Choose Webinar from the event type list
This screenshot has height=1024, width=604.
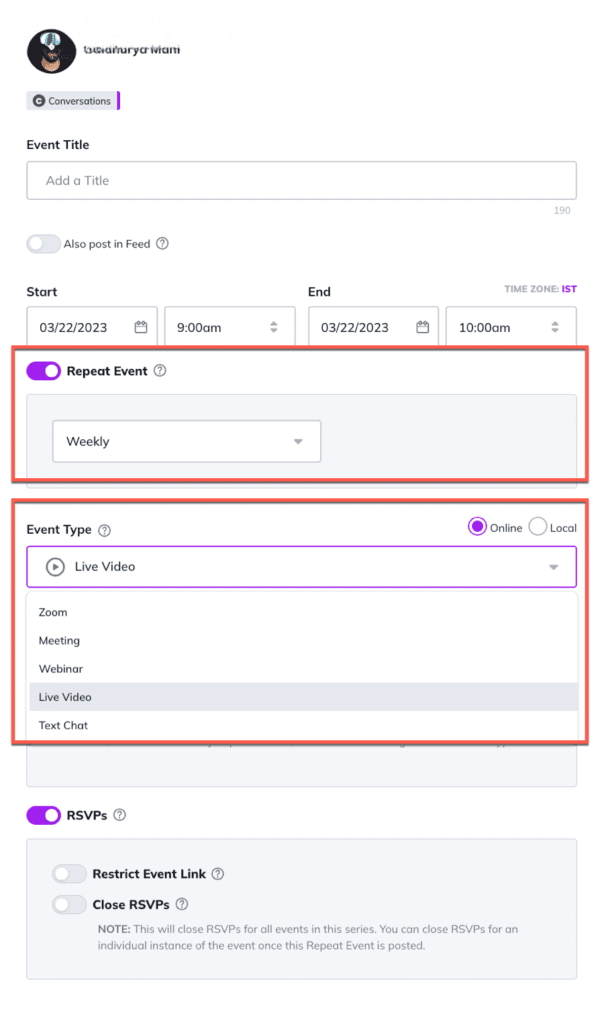61,668
